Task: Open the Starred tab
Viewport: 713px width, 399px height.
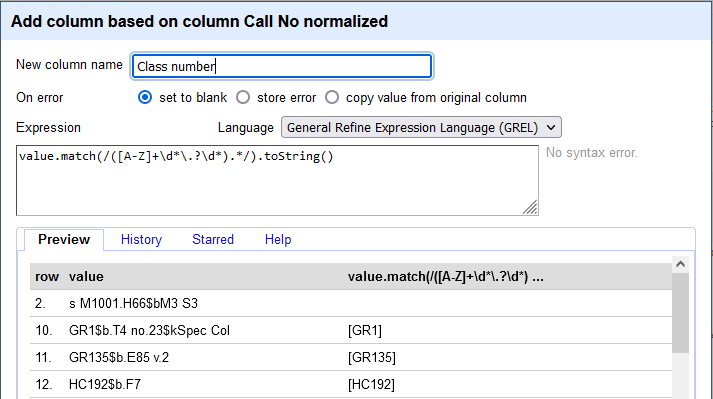Action: (213, 239)
